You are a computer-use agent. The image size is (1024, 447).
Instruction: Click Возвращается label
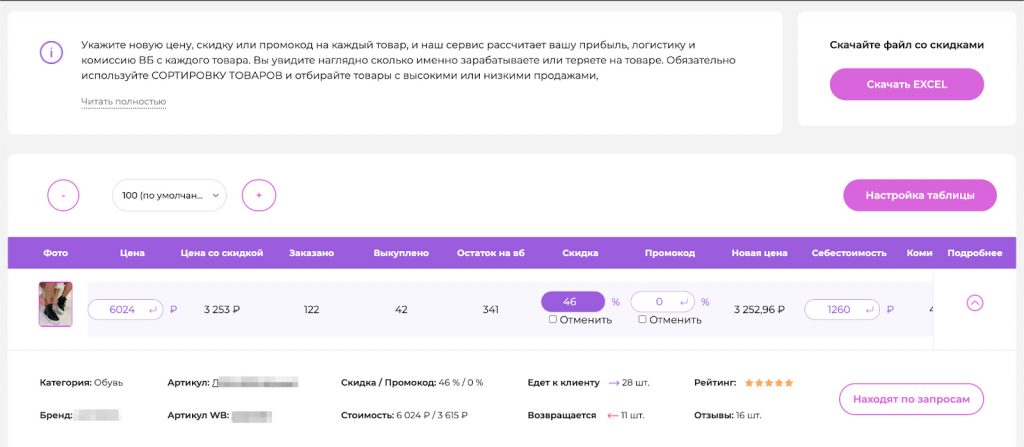(x=562, y=416)
